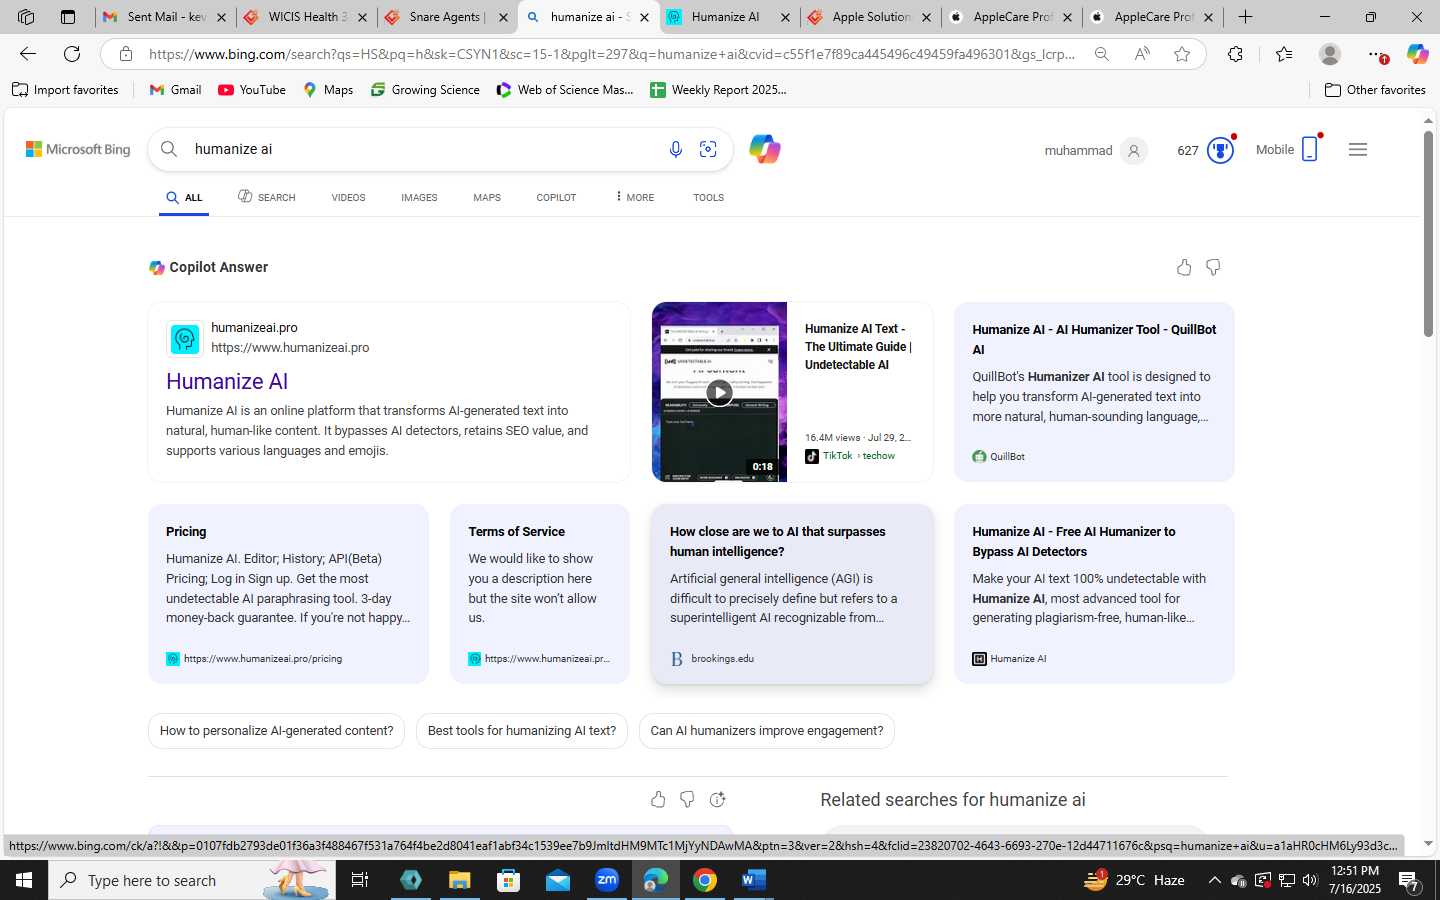Click the browser address bar URL
The image size is (1440, 900).
pos(612,54)
